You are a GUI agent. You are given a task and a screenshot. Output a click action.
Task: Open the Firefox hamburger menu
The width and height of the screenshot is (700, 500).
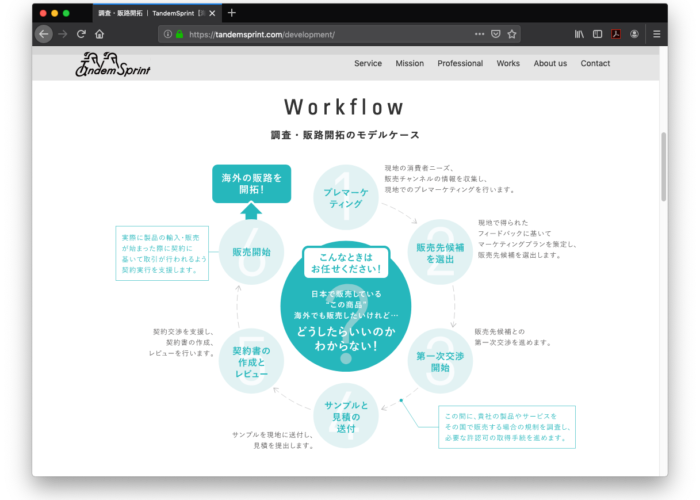pos(656,34)
